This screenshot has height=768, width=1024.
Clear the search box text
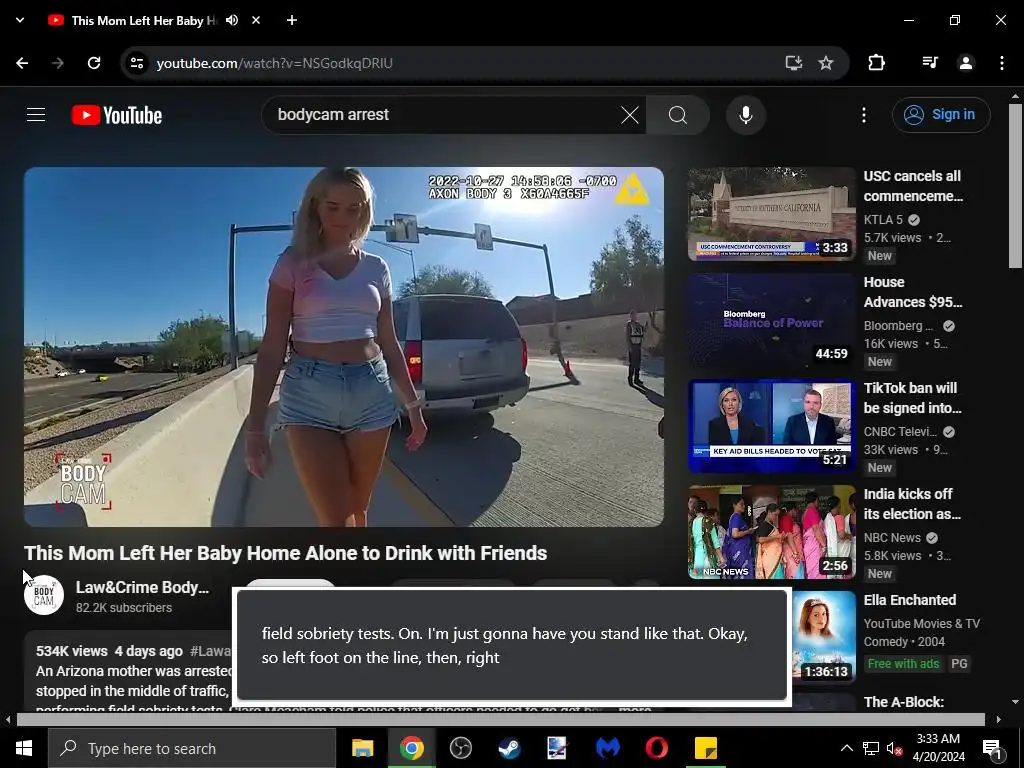(630, 115)
